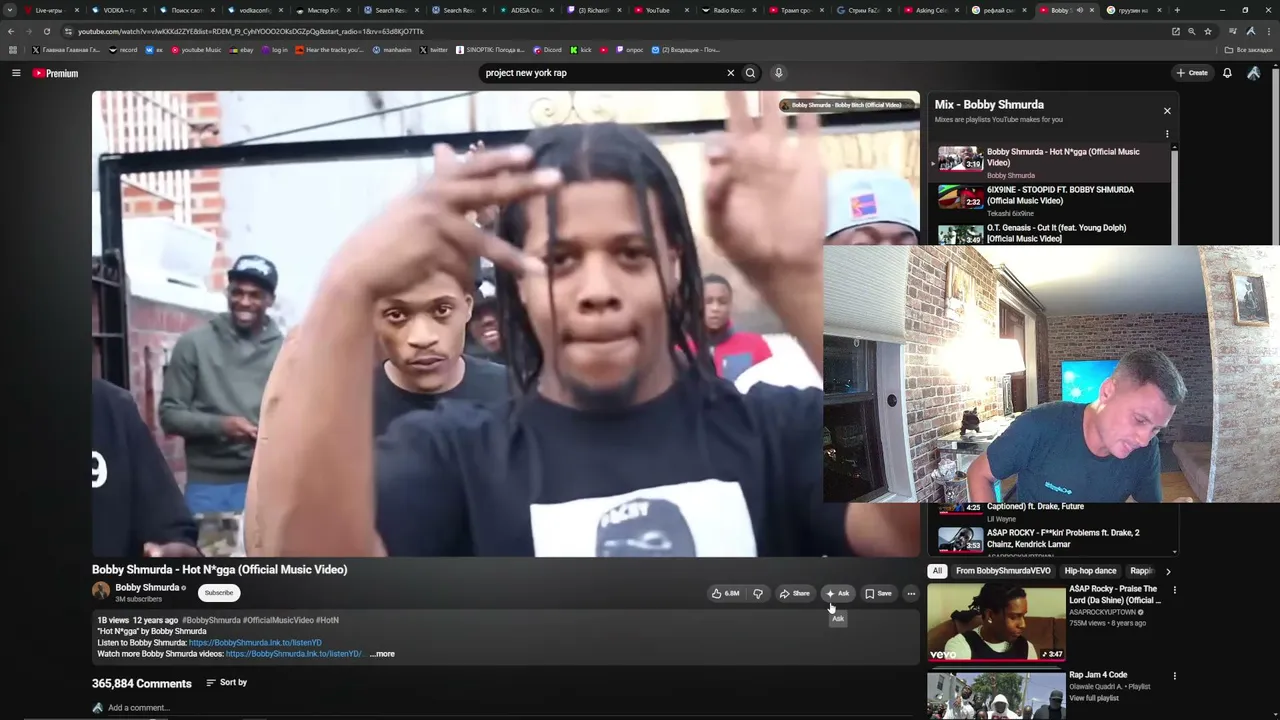Open the BobbyShmurda.lnk.to/listenYD link

pos(255,643)
